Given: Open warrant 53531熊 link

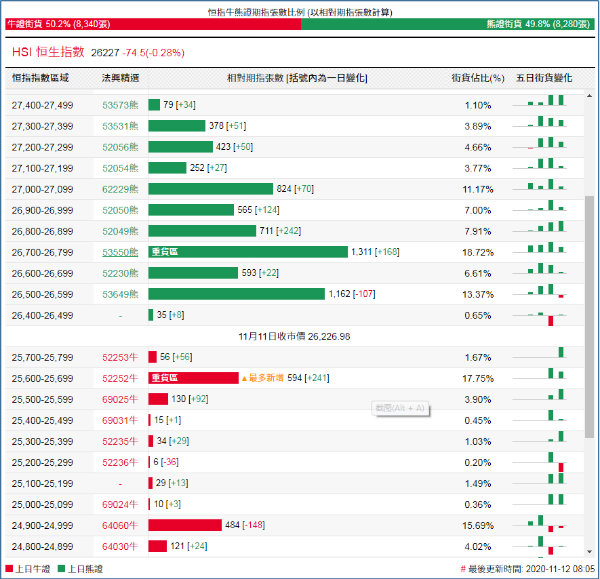Looking at the screenshot, I should click(x=120, y=126).
